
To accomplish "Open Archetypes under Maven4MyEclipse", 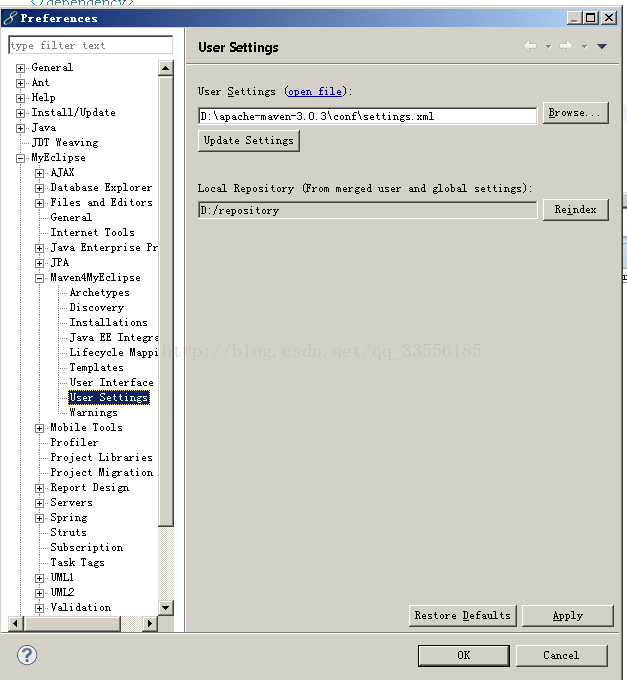I will tap(99, 293).
